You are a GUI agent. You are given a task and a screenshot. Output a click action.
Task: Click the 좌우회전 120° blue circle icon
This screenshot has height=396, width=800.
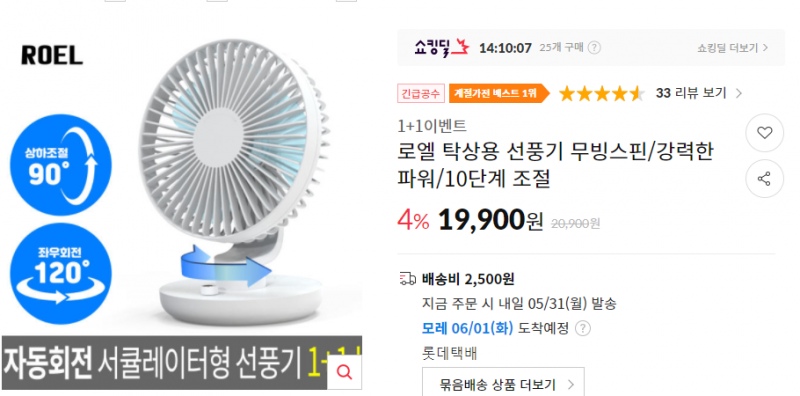click(61, 274)
